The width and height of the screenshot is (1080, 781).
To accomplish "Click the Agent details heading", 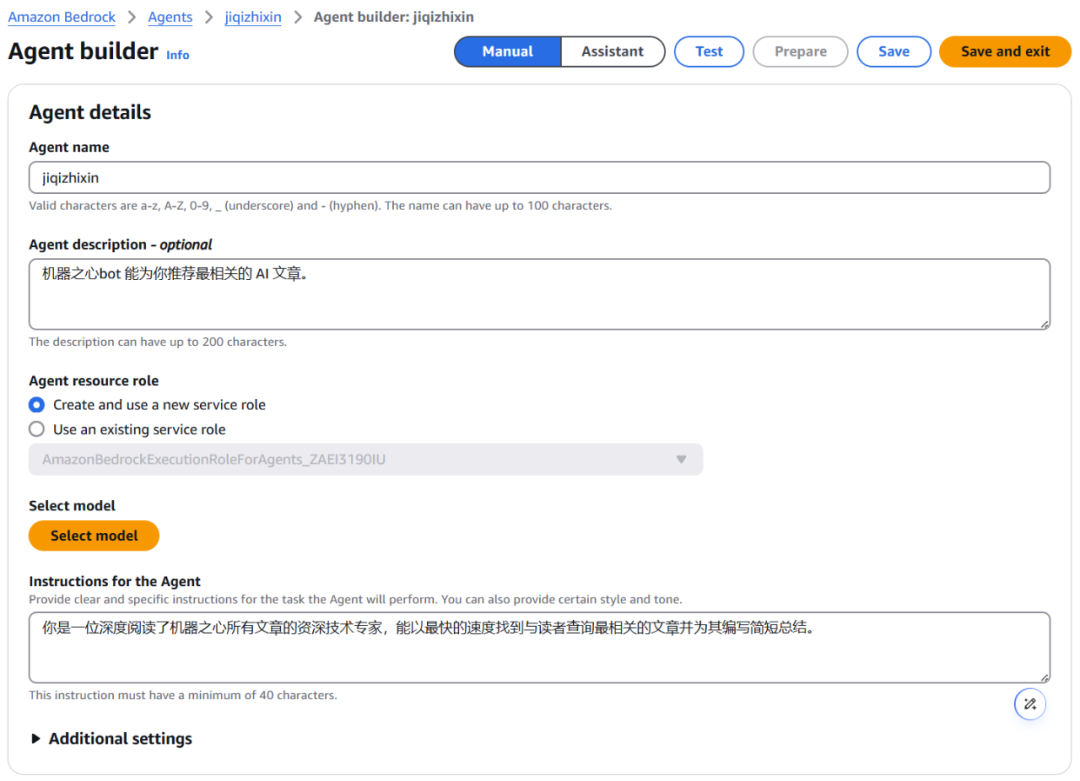I will (x=90, y=112).
